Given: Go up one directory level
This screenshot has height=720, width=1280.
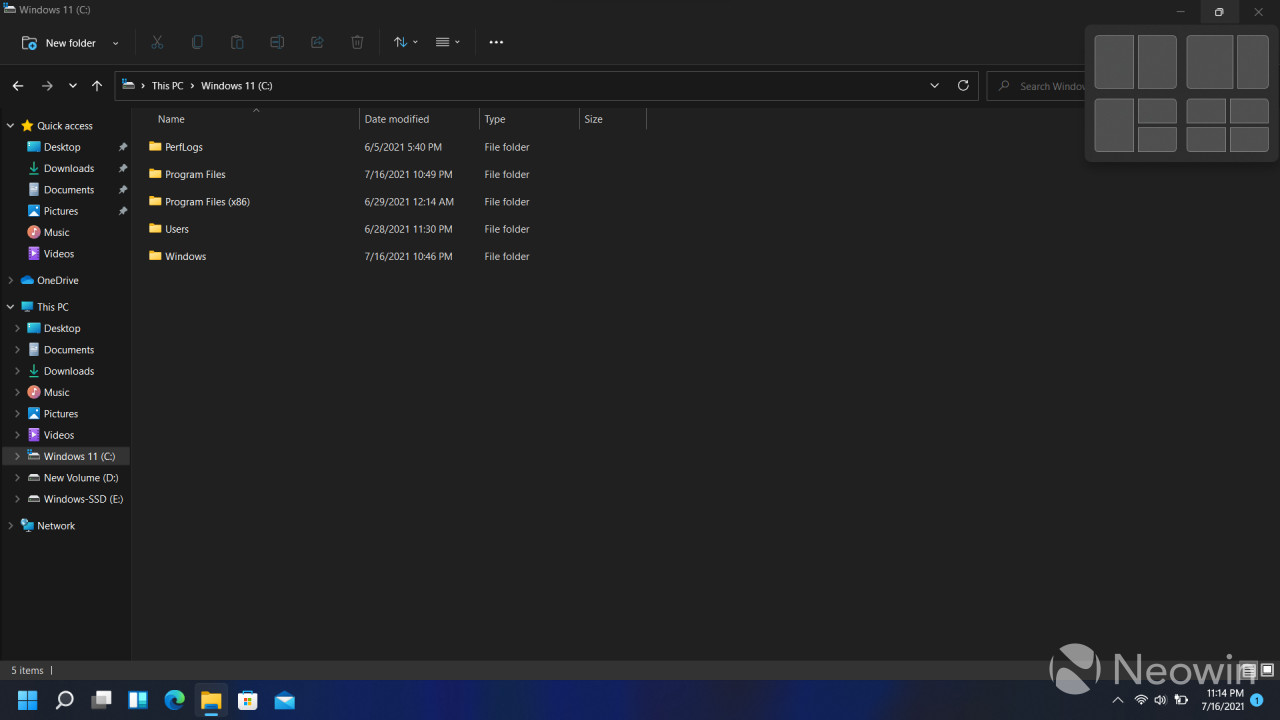Looking at the screenshot, I should click(x=97, y=86).
